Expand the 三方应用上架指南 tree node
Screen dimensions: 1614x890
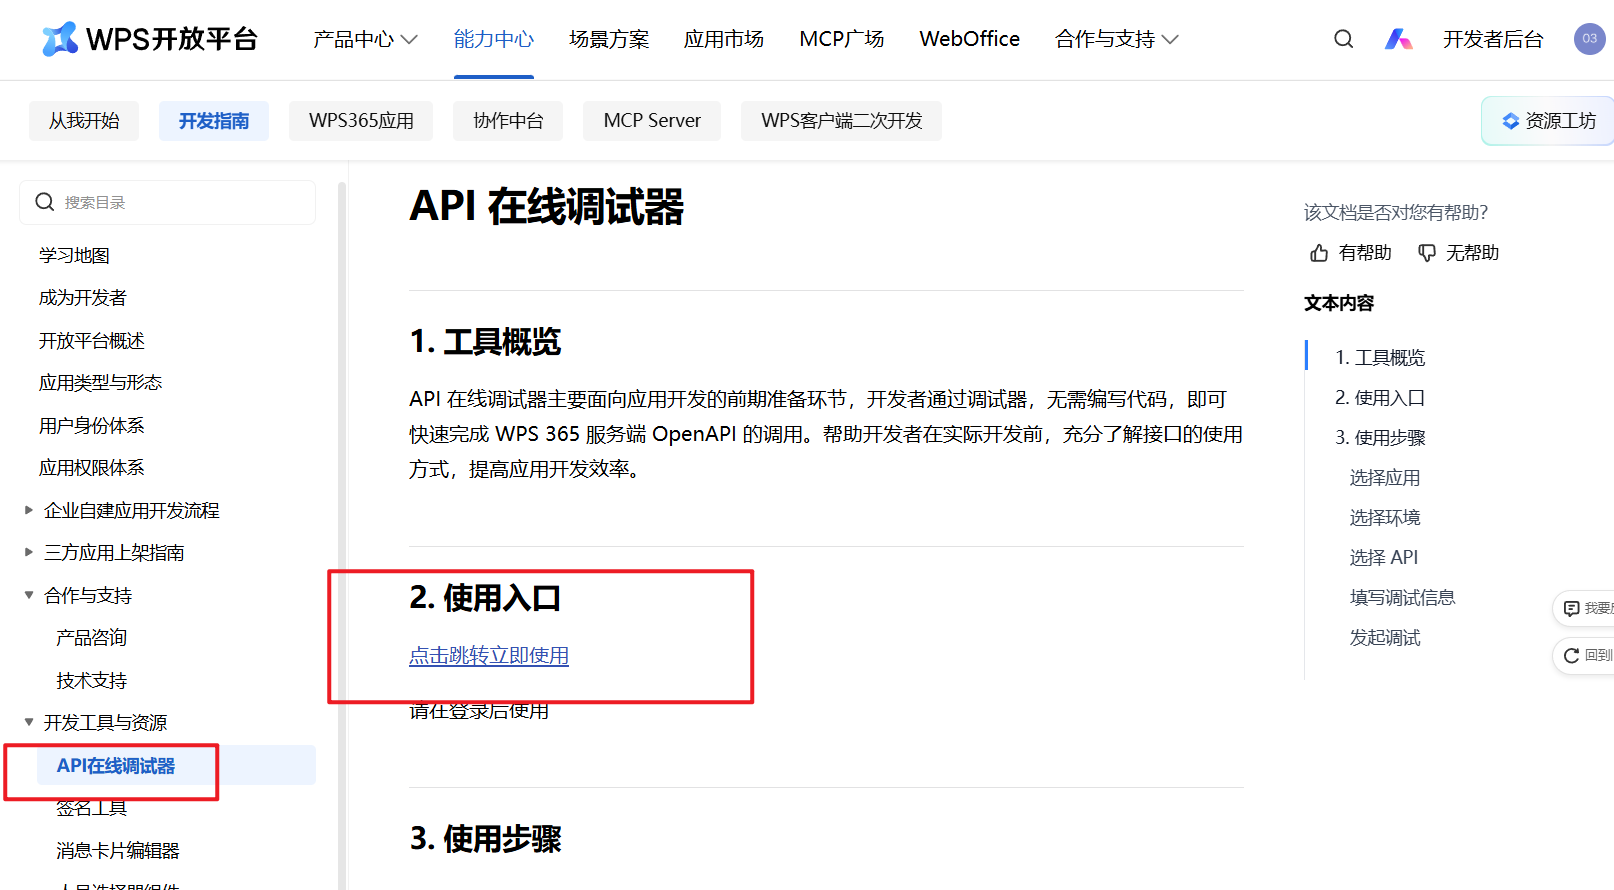click(x=29, y=552)
